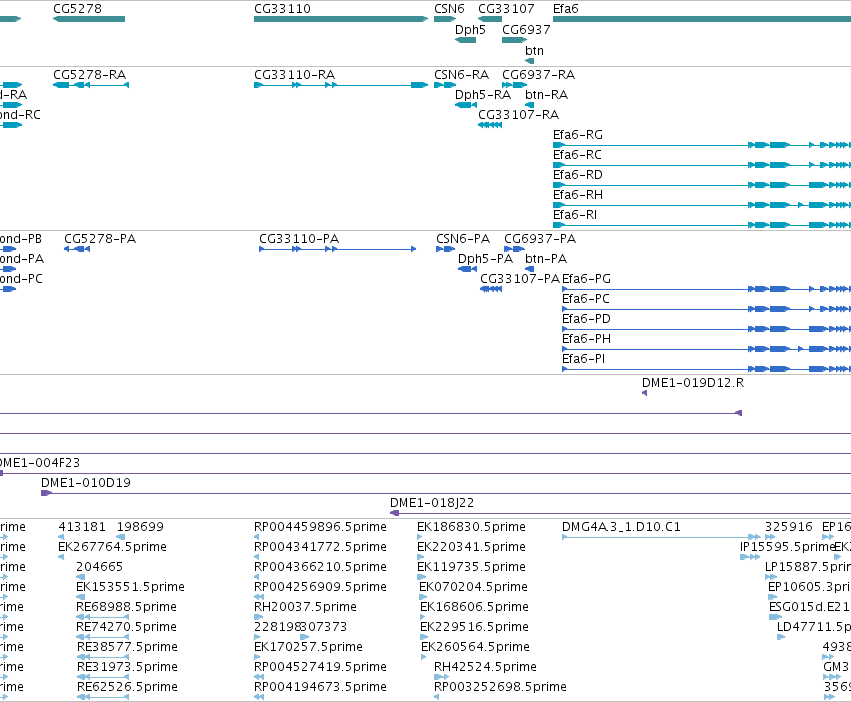Select EST RP004459896.5prime
The height and width of the screenshot is (702, 851).
coord(257,537)
